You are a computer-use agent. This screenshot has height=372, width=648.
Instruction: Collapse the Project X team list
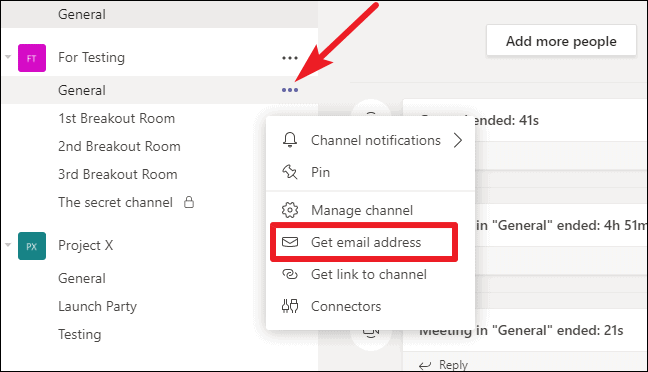pyautogui.click(x=8, y=245)
